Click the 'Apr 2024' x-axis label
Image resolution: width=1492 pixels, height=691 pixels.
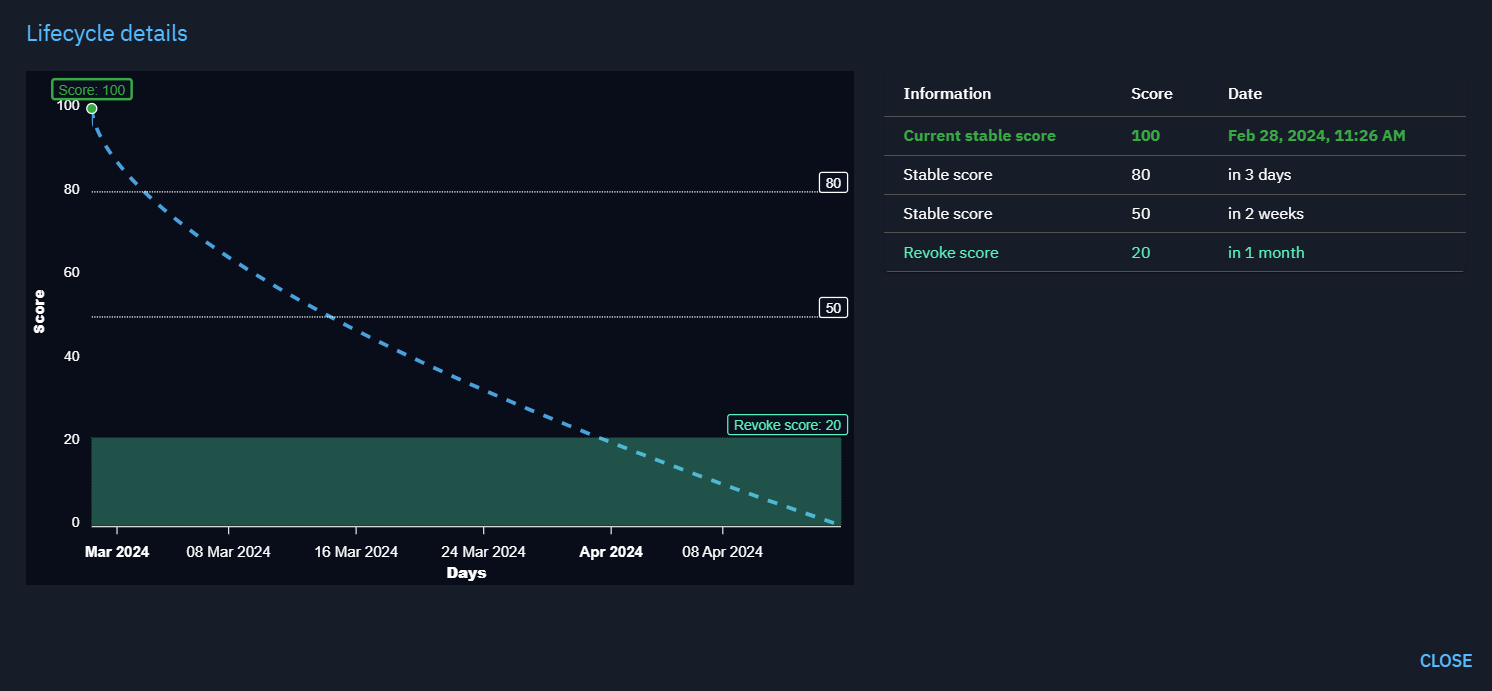coord(611,552)
